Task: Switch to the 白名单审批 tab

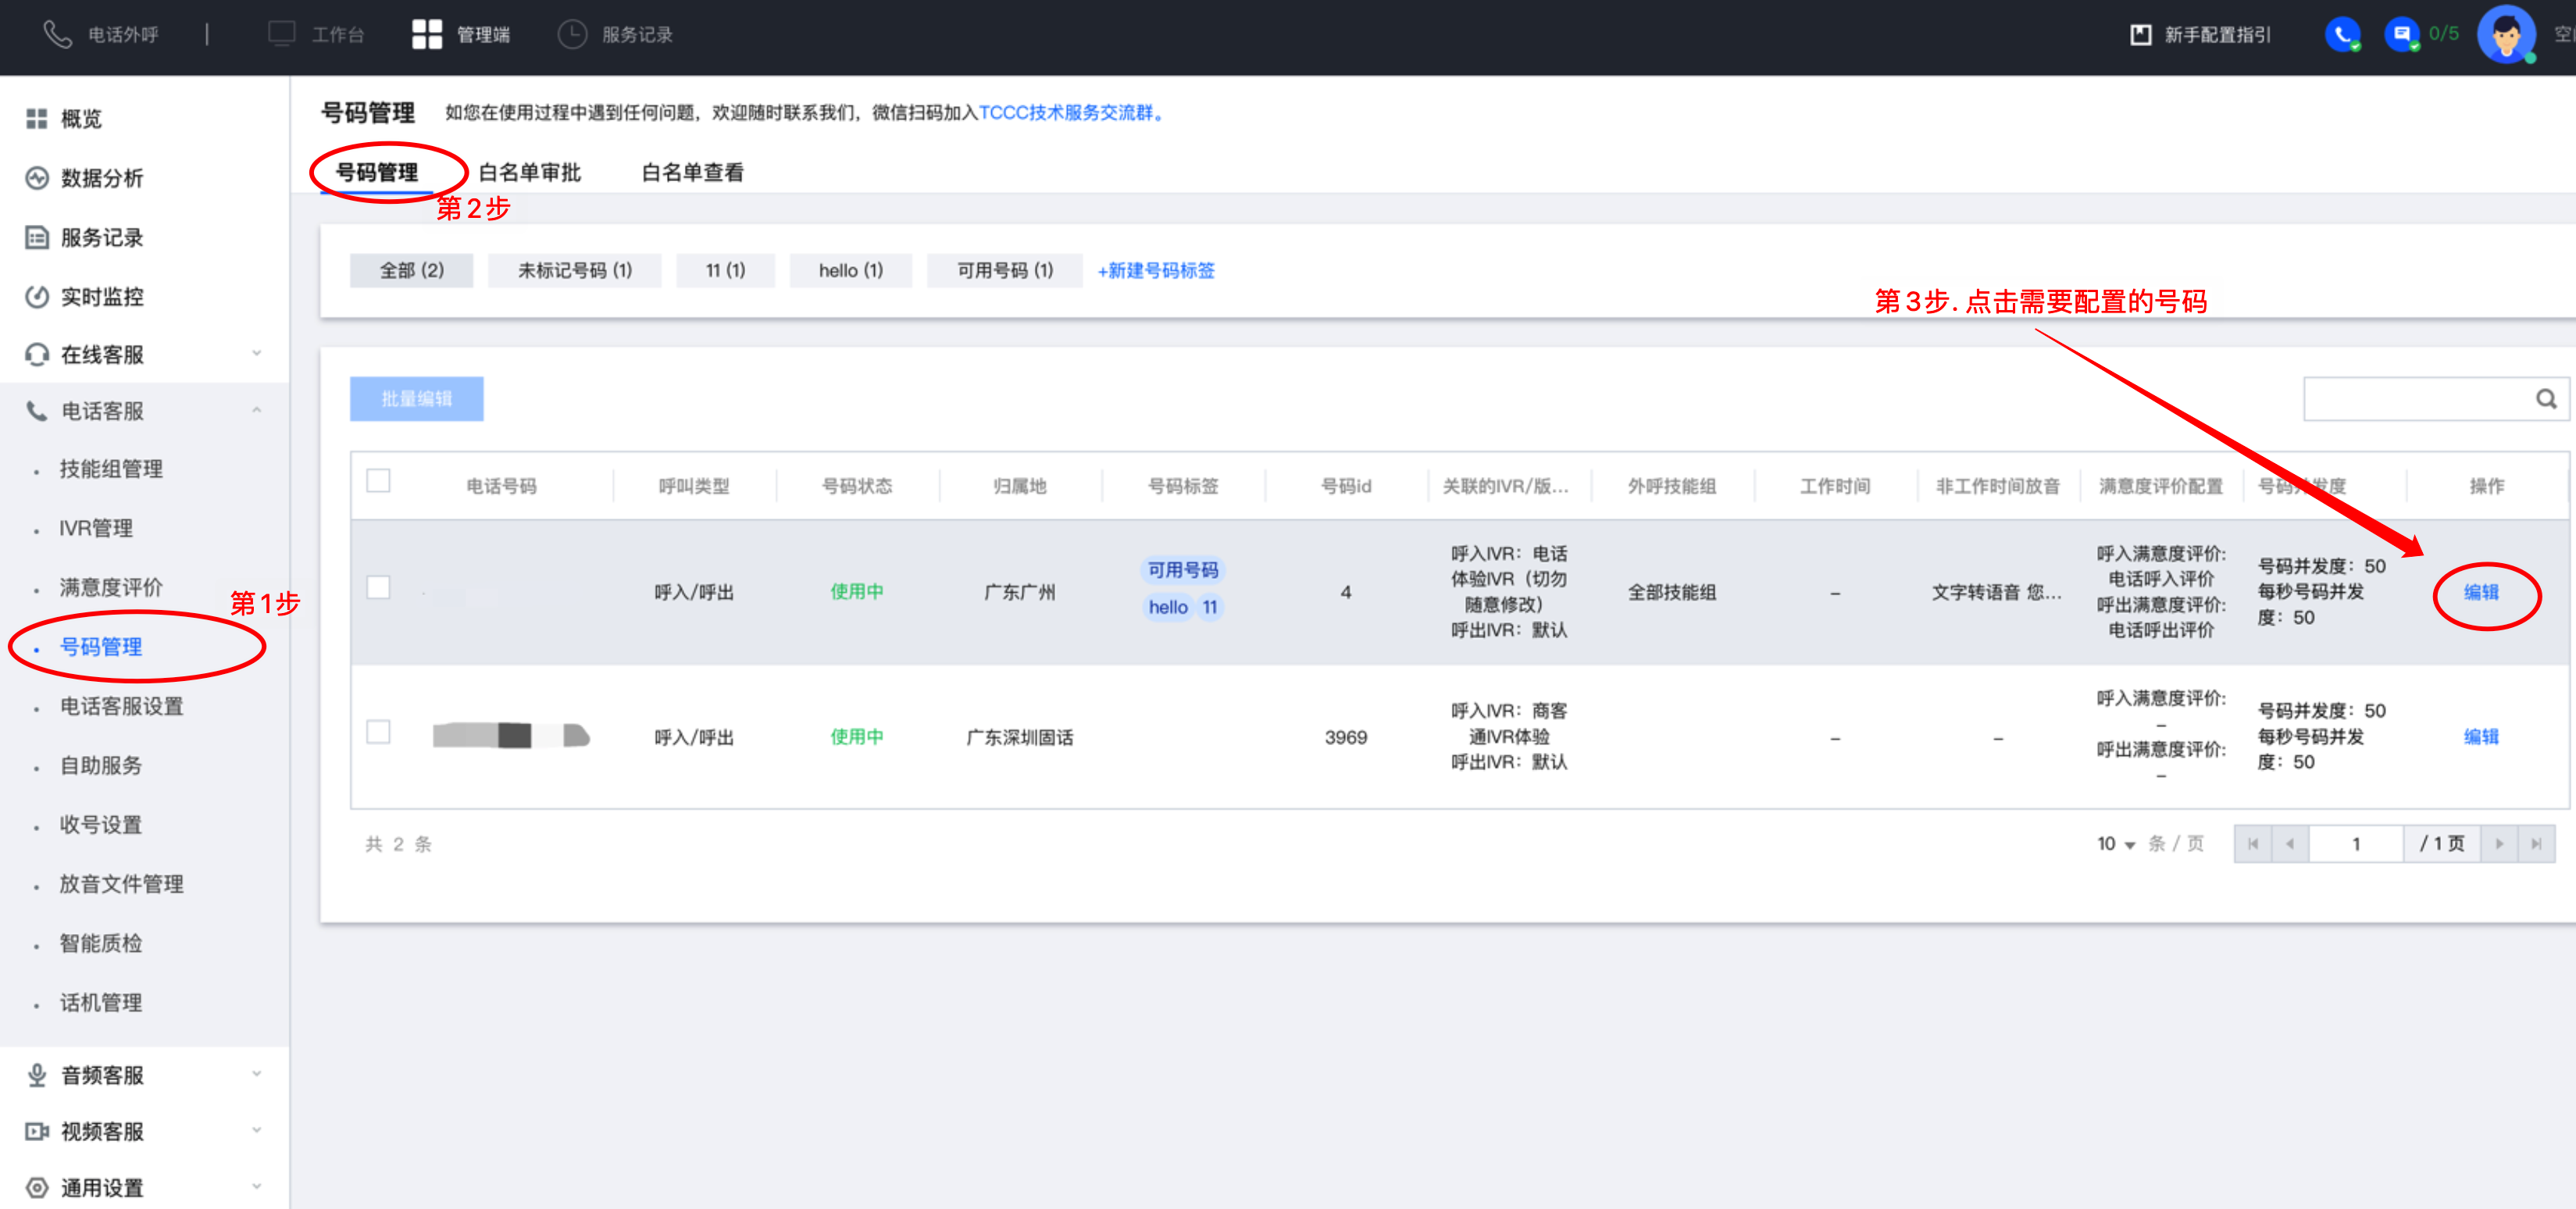Action: coord(530,173)
